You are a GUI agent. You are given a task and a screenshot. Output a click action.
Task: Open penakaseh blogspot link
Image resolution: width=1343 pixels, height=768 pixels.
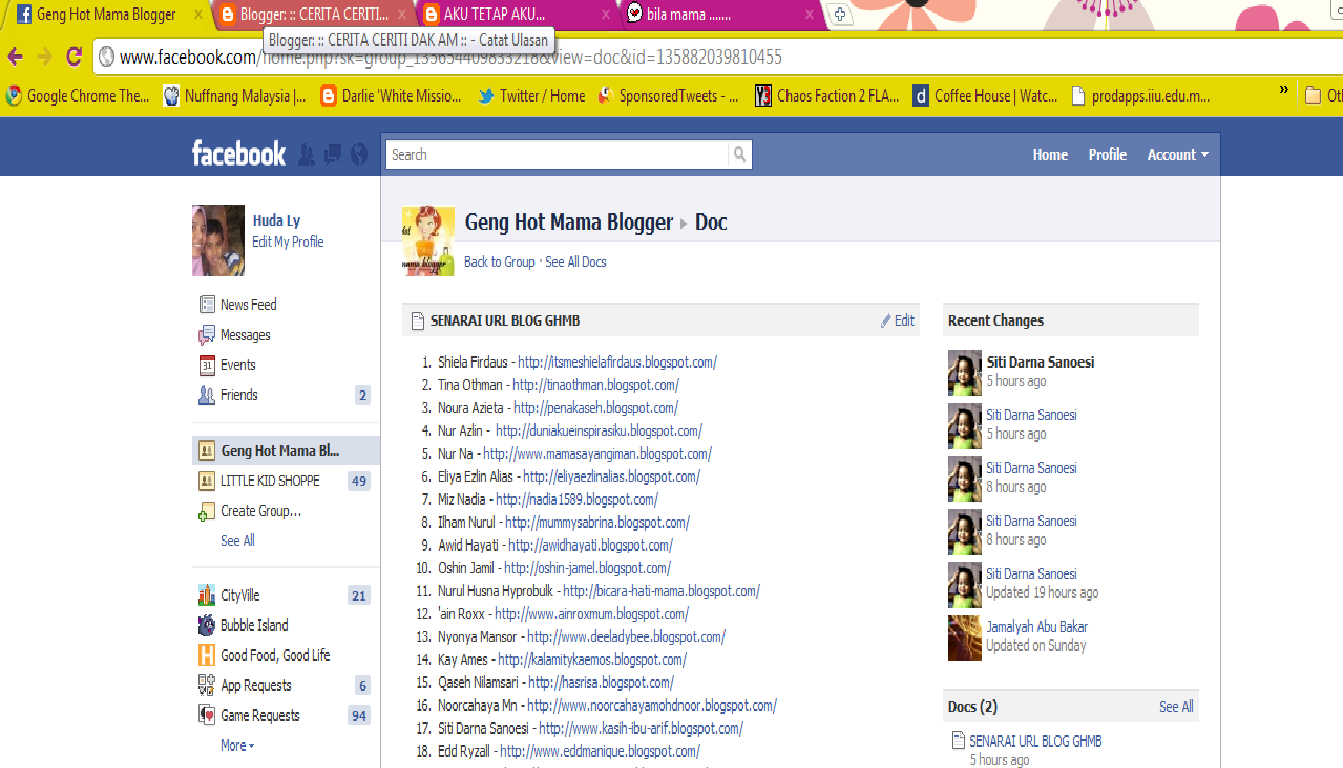pyautogui.click(x=596, y=408)
